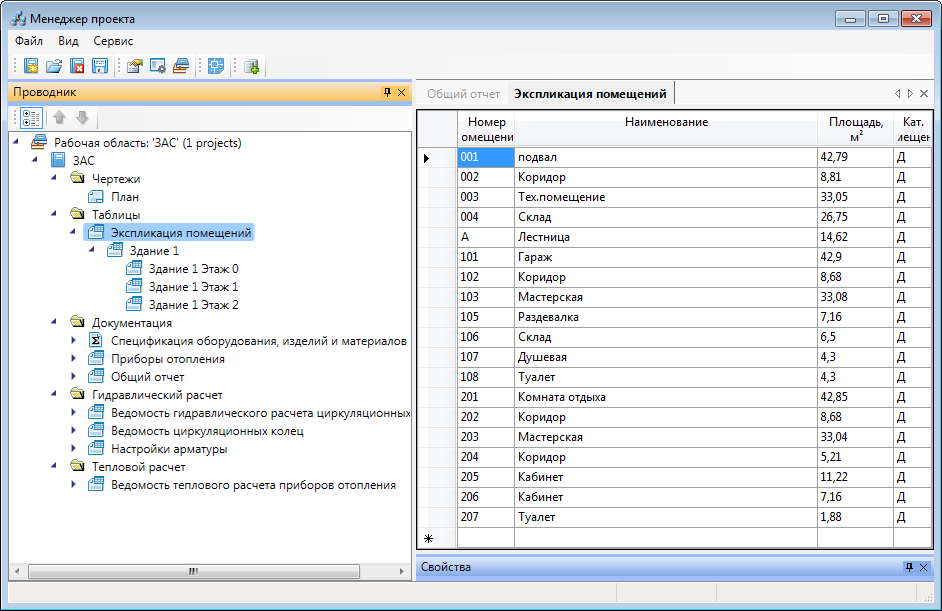Click the tree scrollbar right arrow
Viewport: 942px width, 611px height.
[x=402, y=571]
